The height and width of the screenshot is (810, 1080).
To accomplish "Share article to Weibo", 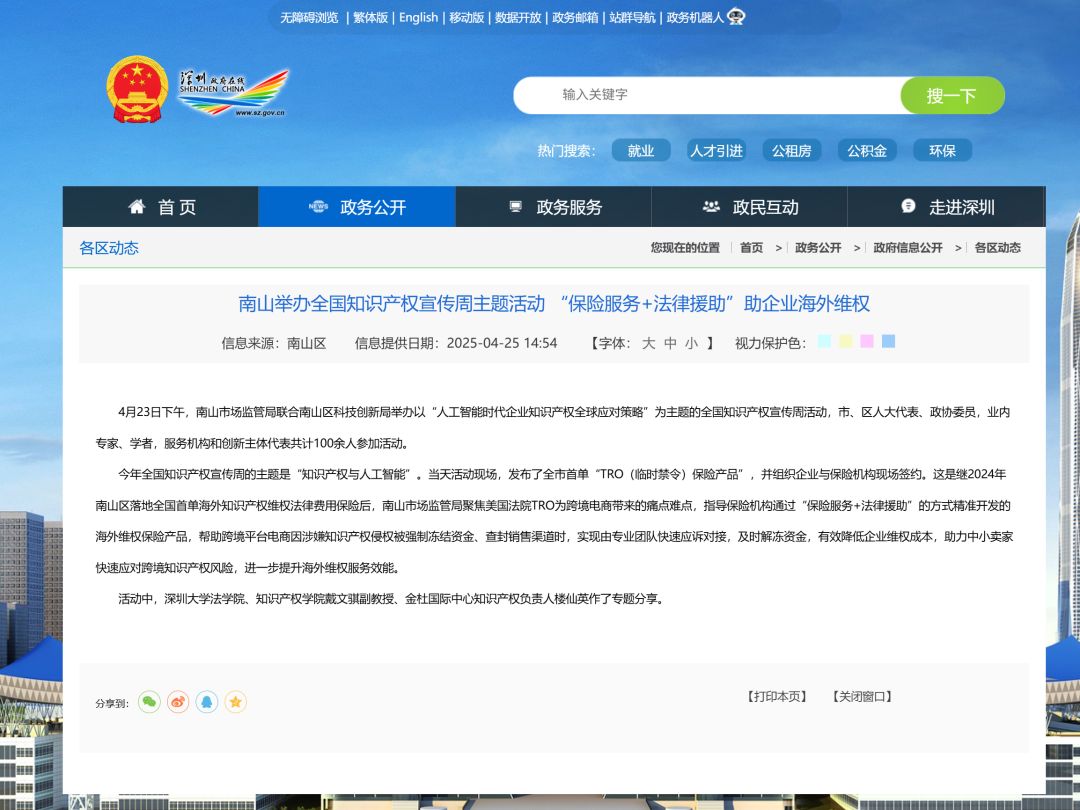I will pos(178,702).
